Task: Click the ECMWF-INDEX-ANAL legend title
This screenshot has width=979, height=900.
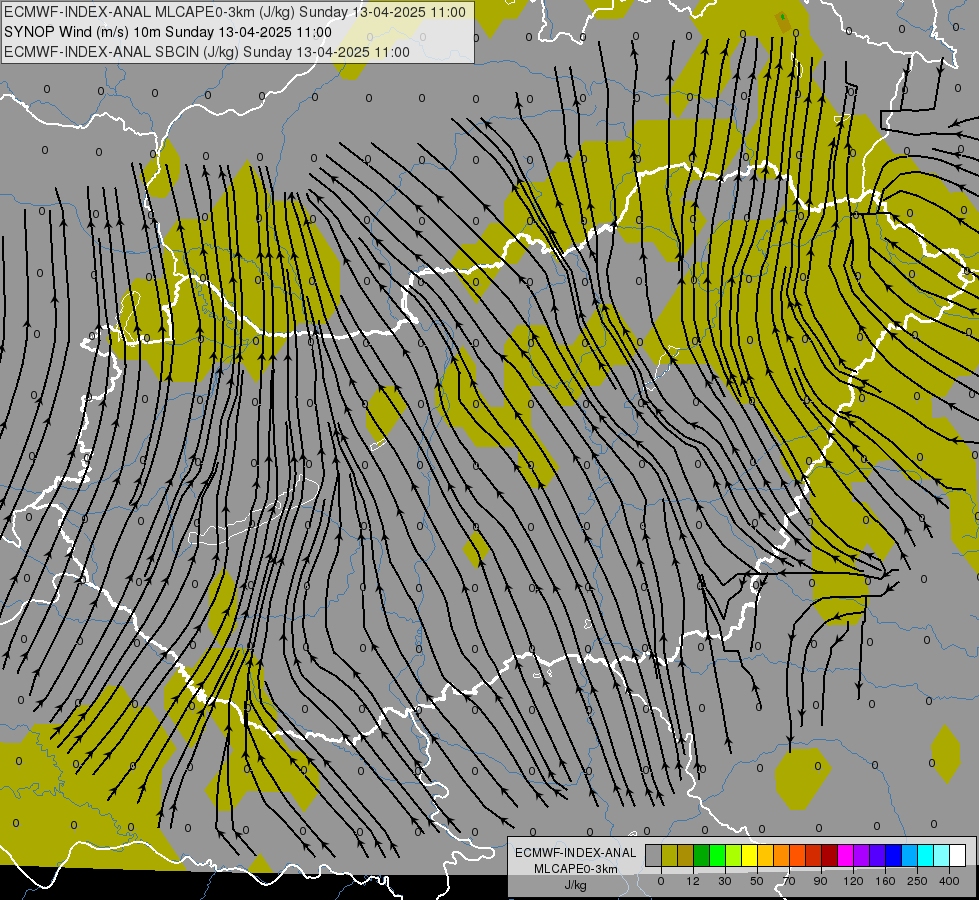Action: click(576, 853)
